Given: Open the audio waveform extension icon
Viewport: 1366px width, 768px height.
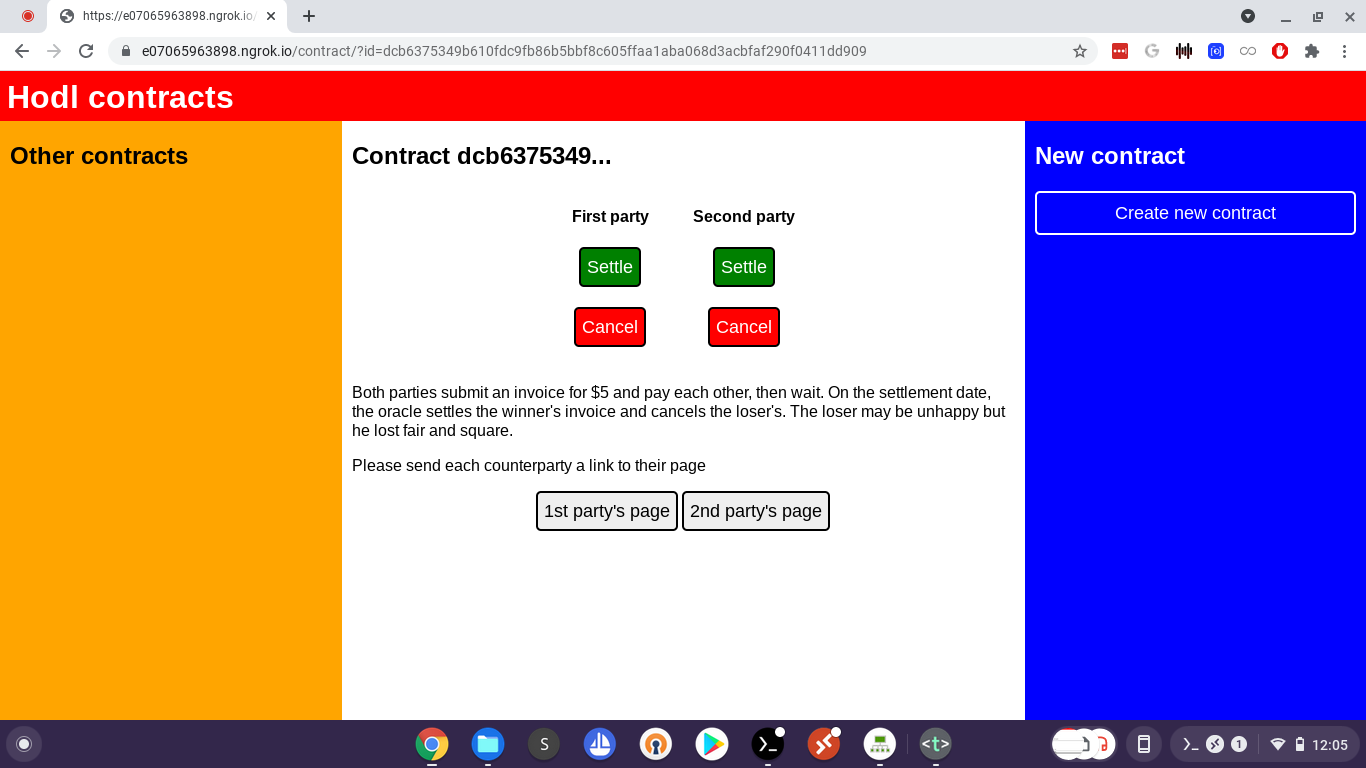Looking at the screenshot, I should click(x=1184, y=51).
